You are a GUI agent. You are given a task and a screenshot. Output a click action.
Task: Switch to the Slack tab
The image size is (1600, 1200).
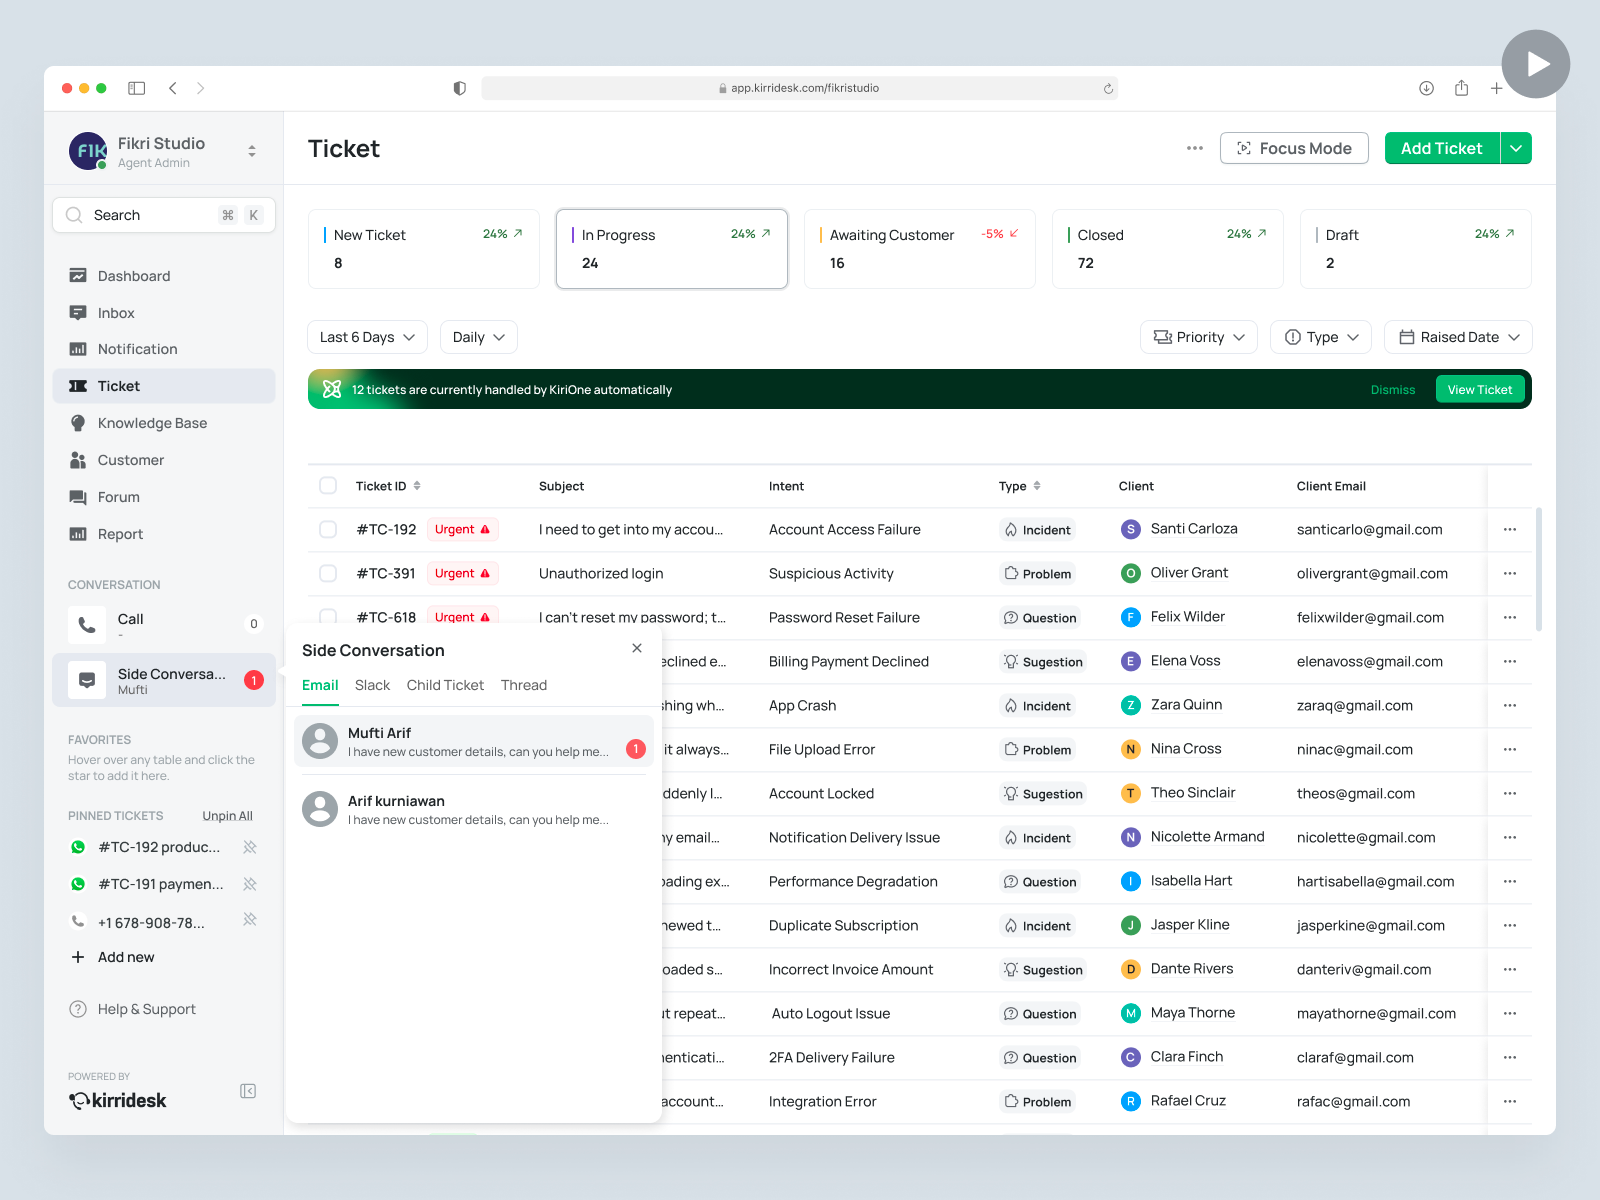(372, 685)
